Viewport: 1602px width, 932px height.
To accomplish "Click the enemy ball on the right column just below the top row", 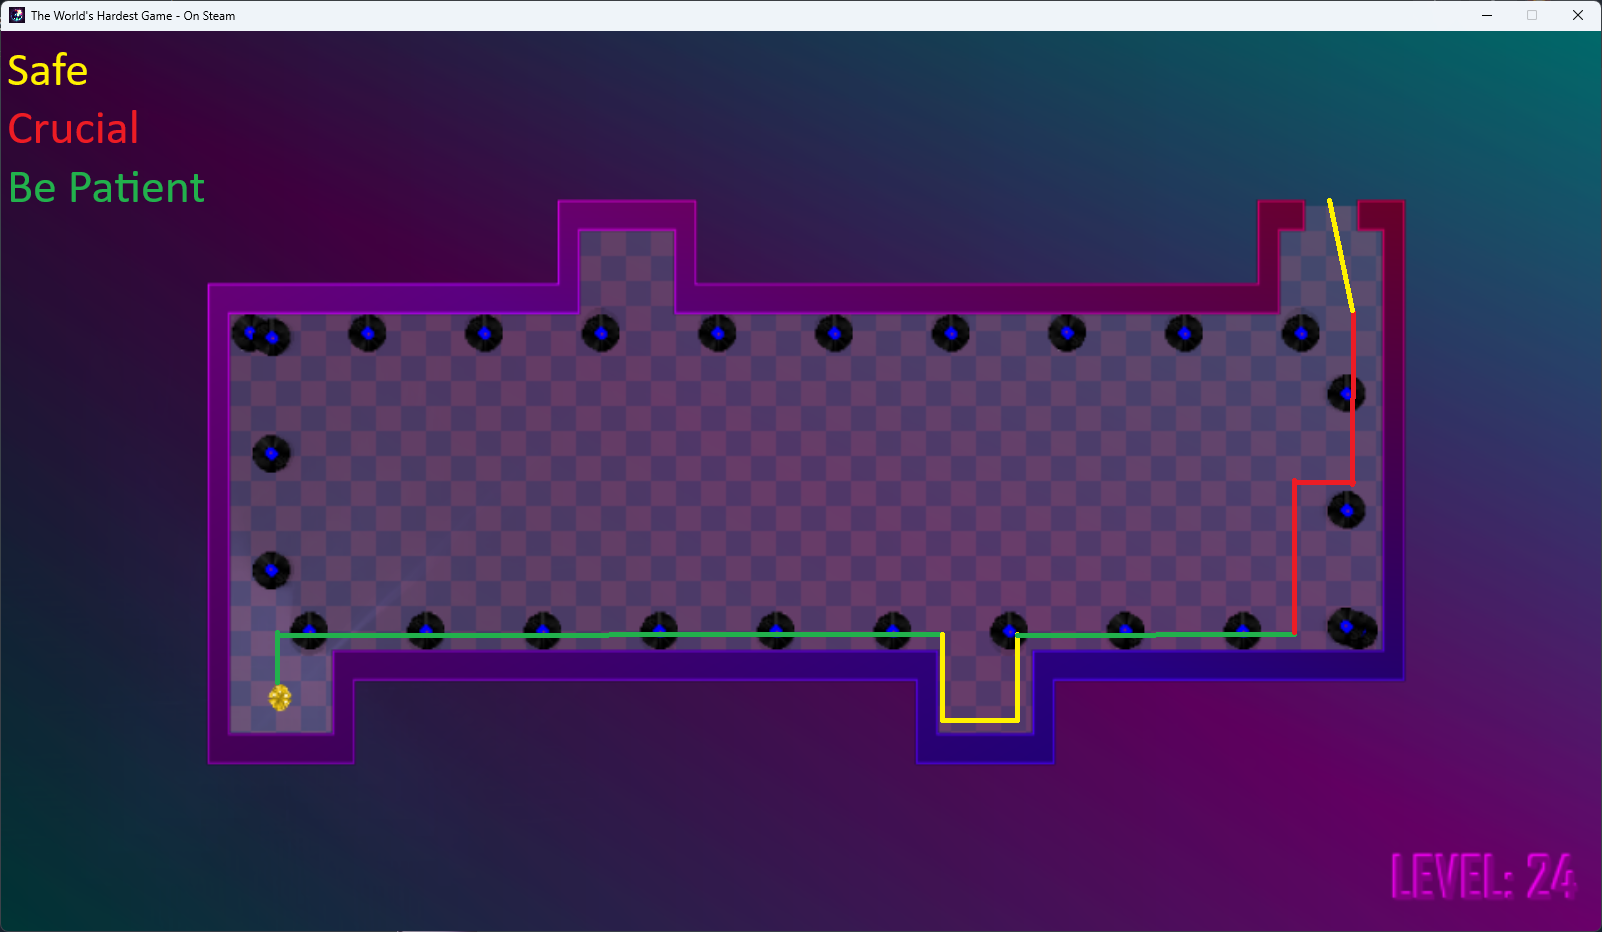I will [1346, 393].
